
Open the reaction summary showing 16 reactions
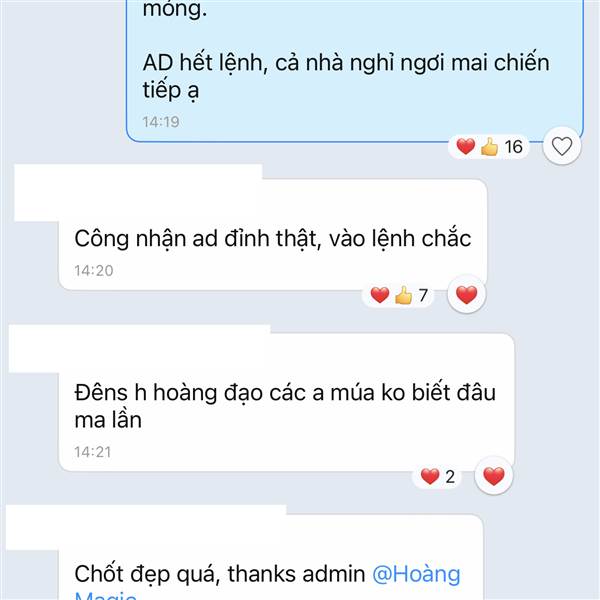point(489,147)
